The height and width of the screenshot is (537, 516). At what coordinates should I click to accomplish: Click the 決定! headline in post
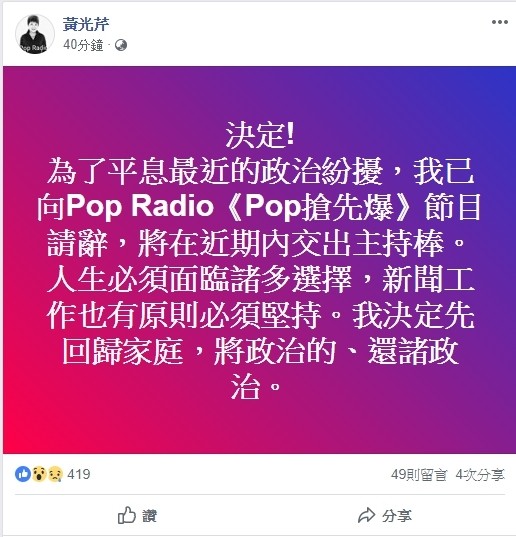[260, 136]
